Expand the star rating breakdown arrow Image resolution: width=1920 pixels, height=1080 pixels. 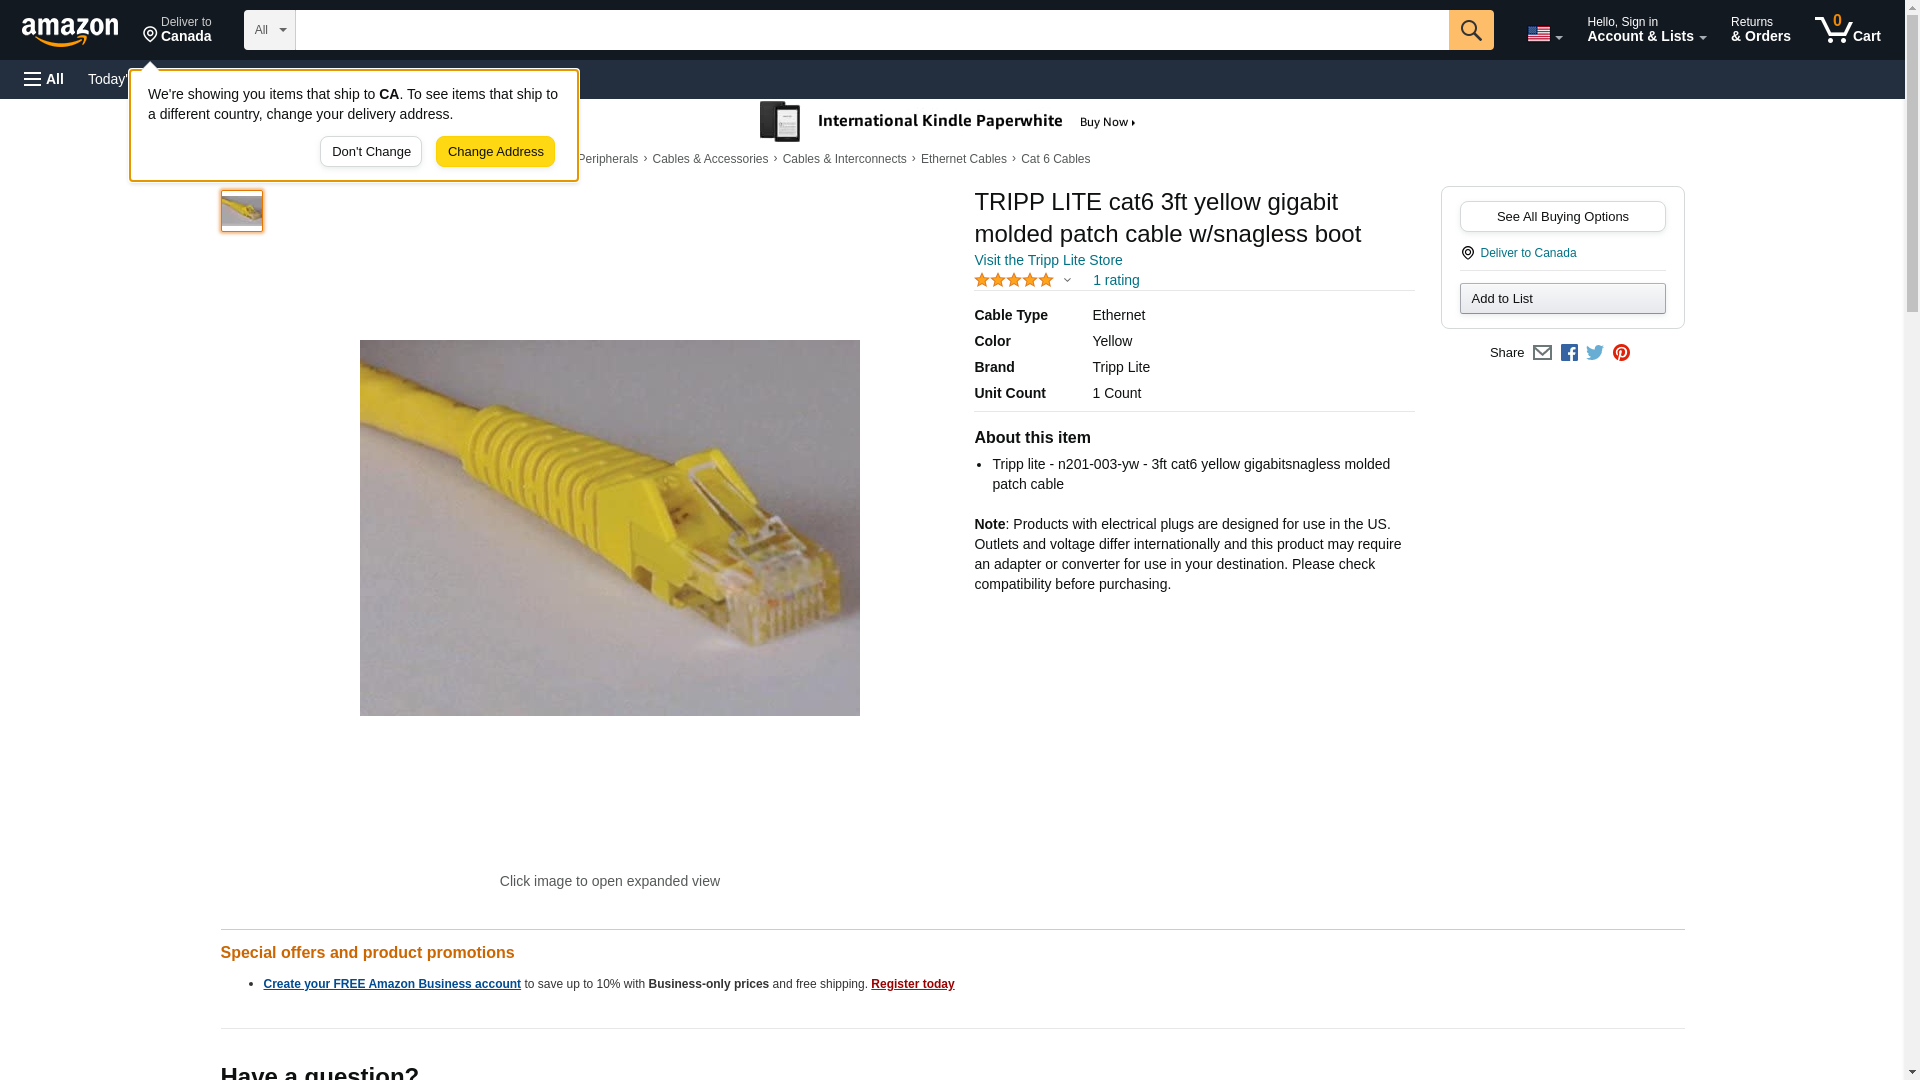point(1067,281)
